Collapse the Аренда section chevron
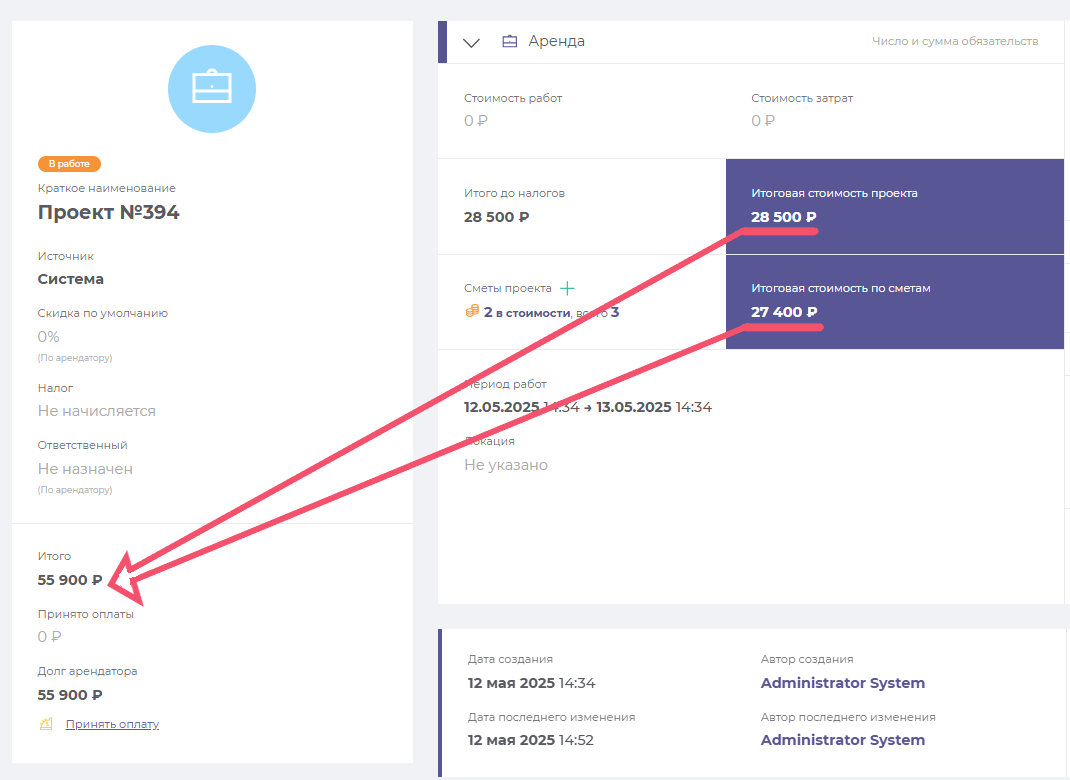Viewport: 1070px width, 780px height. pos(472,42)
